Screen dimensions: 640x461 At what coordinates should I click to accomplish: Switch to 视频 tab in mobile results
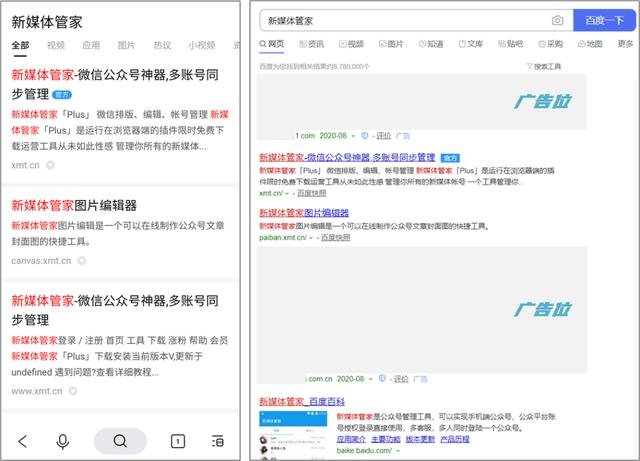56,45
